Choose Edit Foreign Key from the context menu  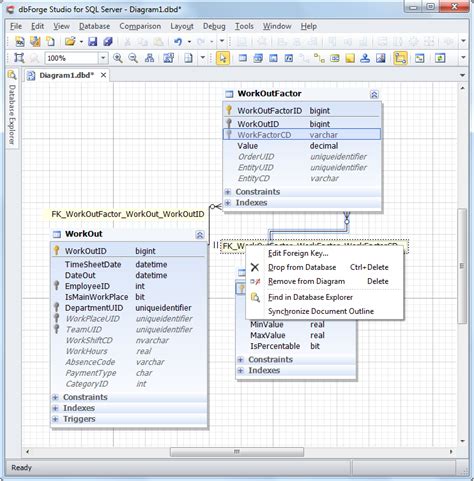pyautogui.click(x=325, y=253)
